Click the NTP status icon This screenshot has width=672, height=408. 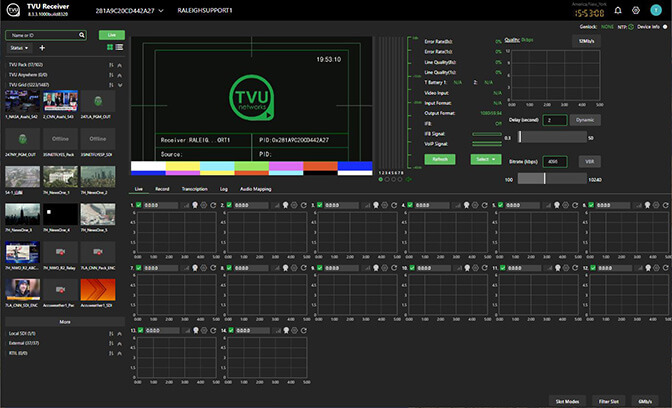[x=631, y=27]
